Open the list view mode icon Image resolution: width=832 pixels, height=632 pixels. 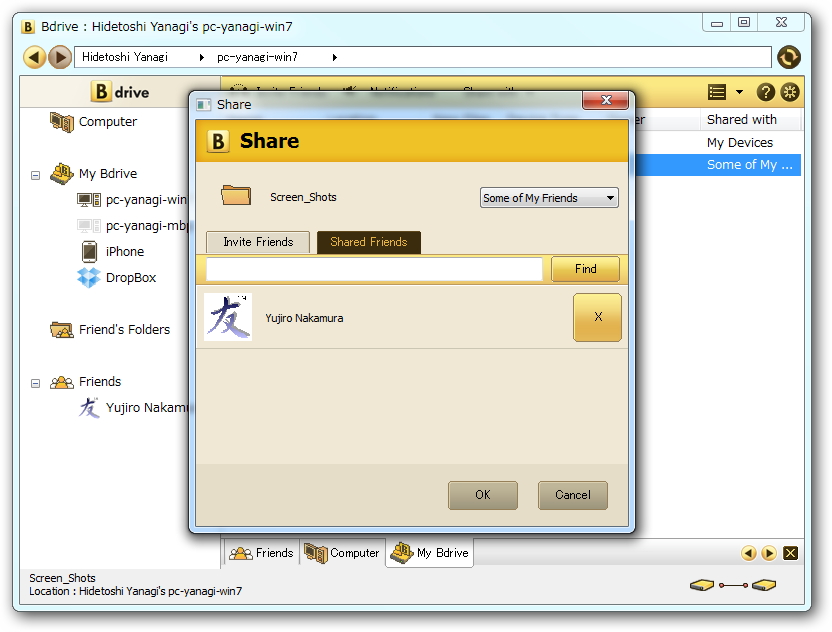[716, 92]
